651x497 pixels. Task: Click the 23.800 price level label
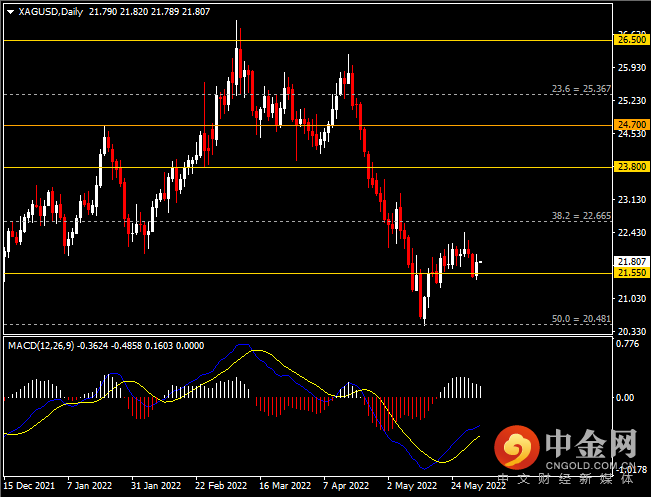coord(631,167)
